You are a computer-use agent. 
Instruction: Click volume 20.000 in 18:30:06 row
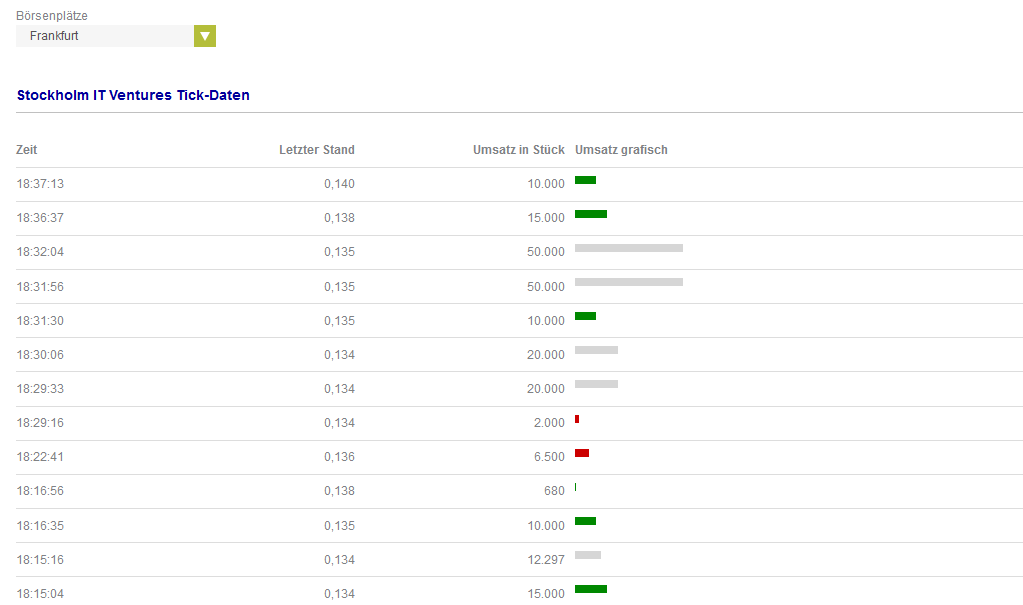point(546,354)
